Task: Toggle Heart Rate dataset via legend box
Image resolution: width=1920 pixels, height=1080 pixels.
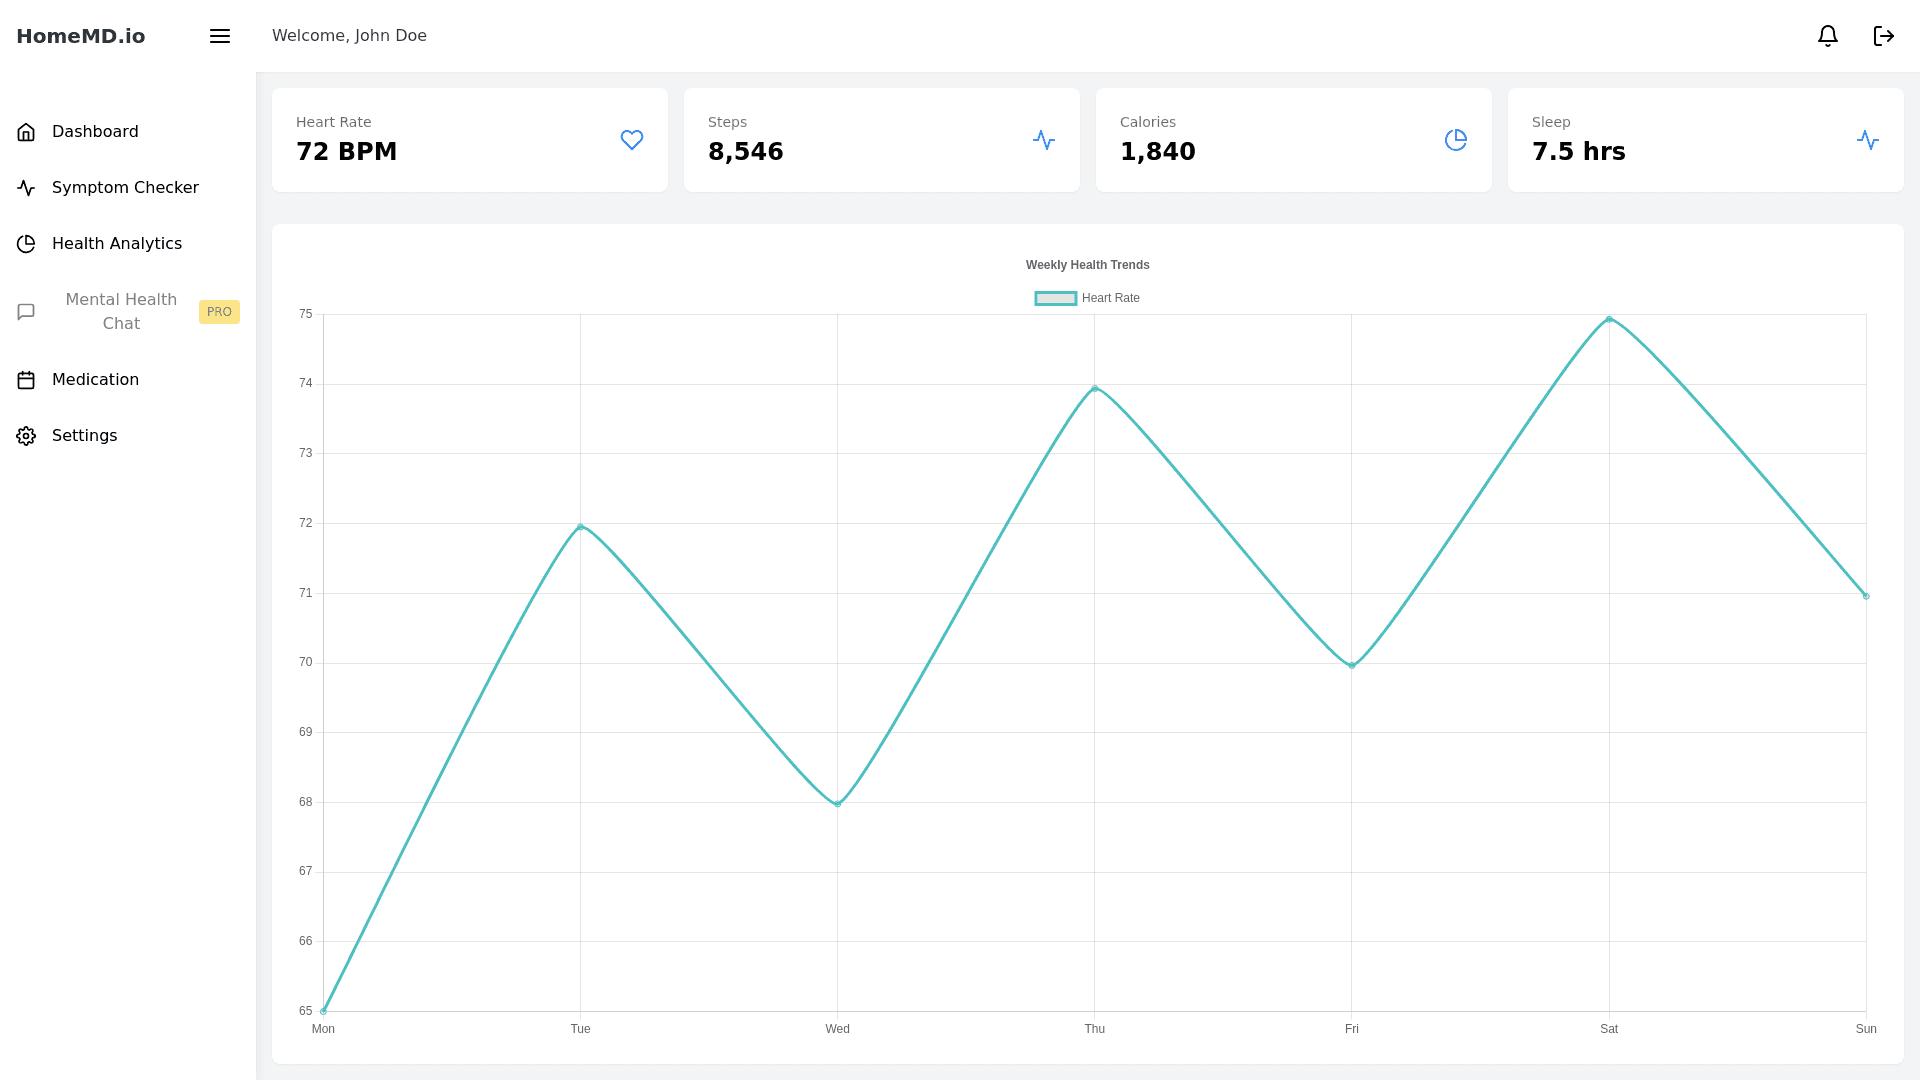Action: (x=1055, y=298)
